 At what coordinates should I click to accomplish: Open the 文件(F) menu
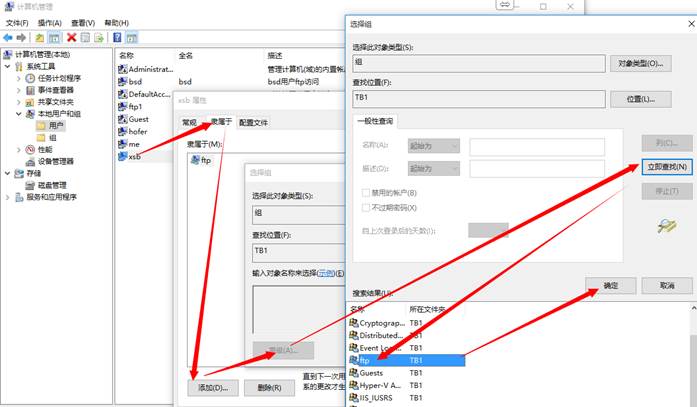click(17, 23)
